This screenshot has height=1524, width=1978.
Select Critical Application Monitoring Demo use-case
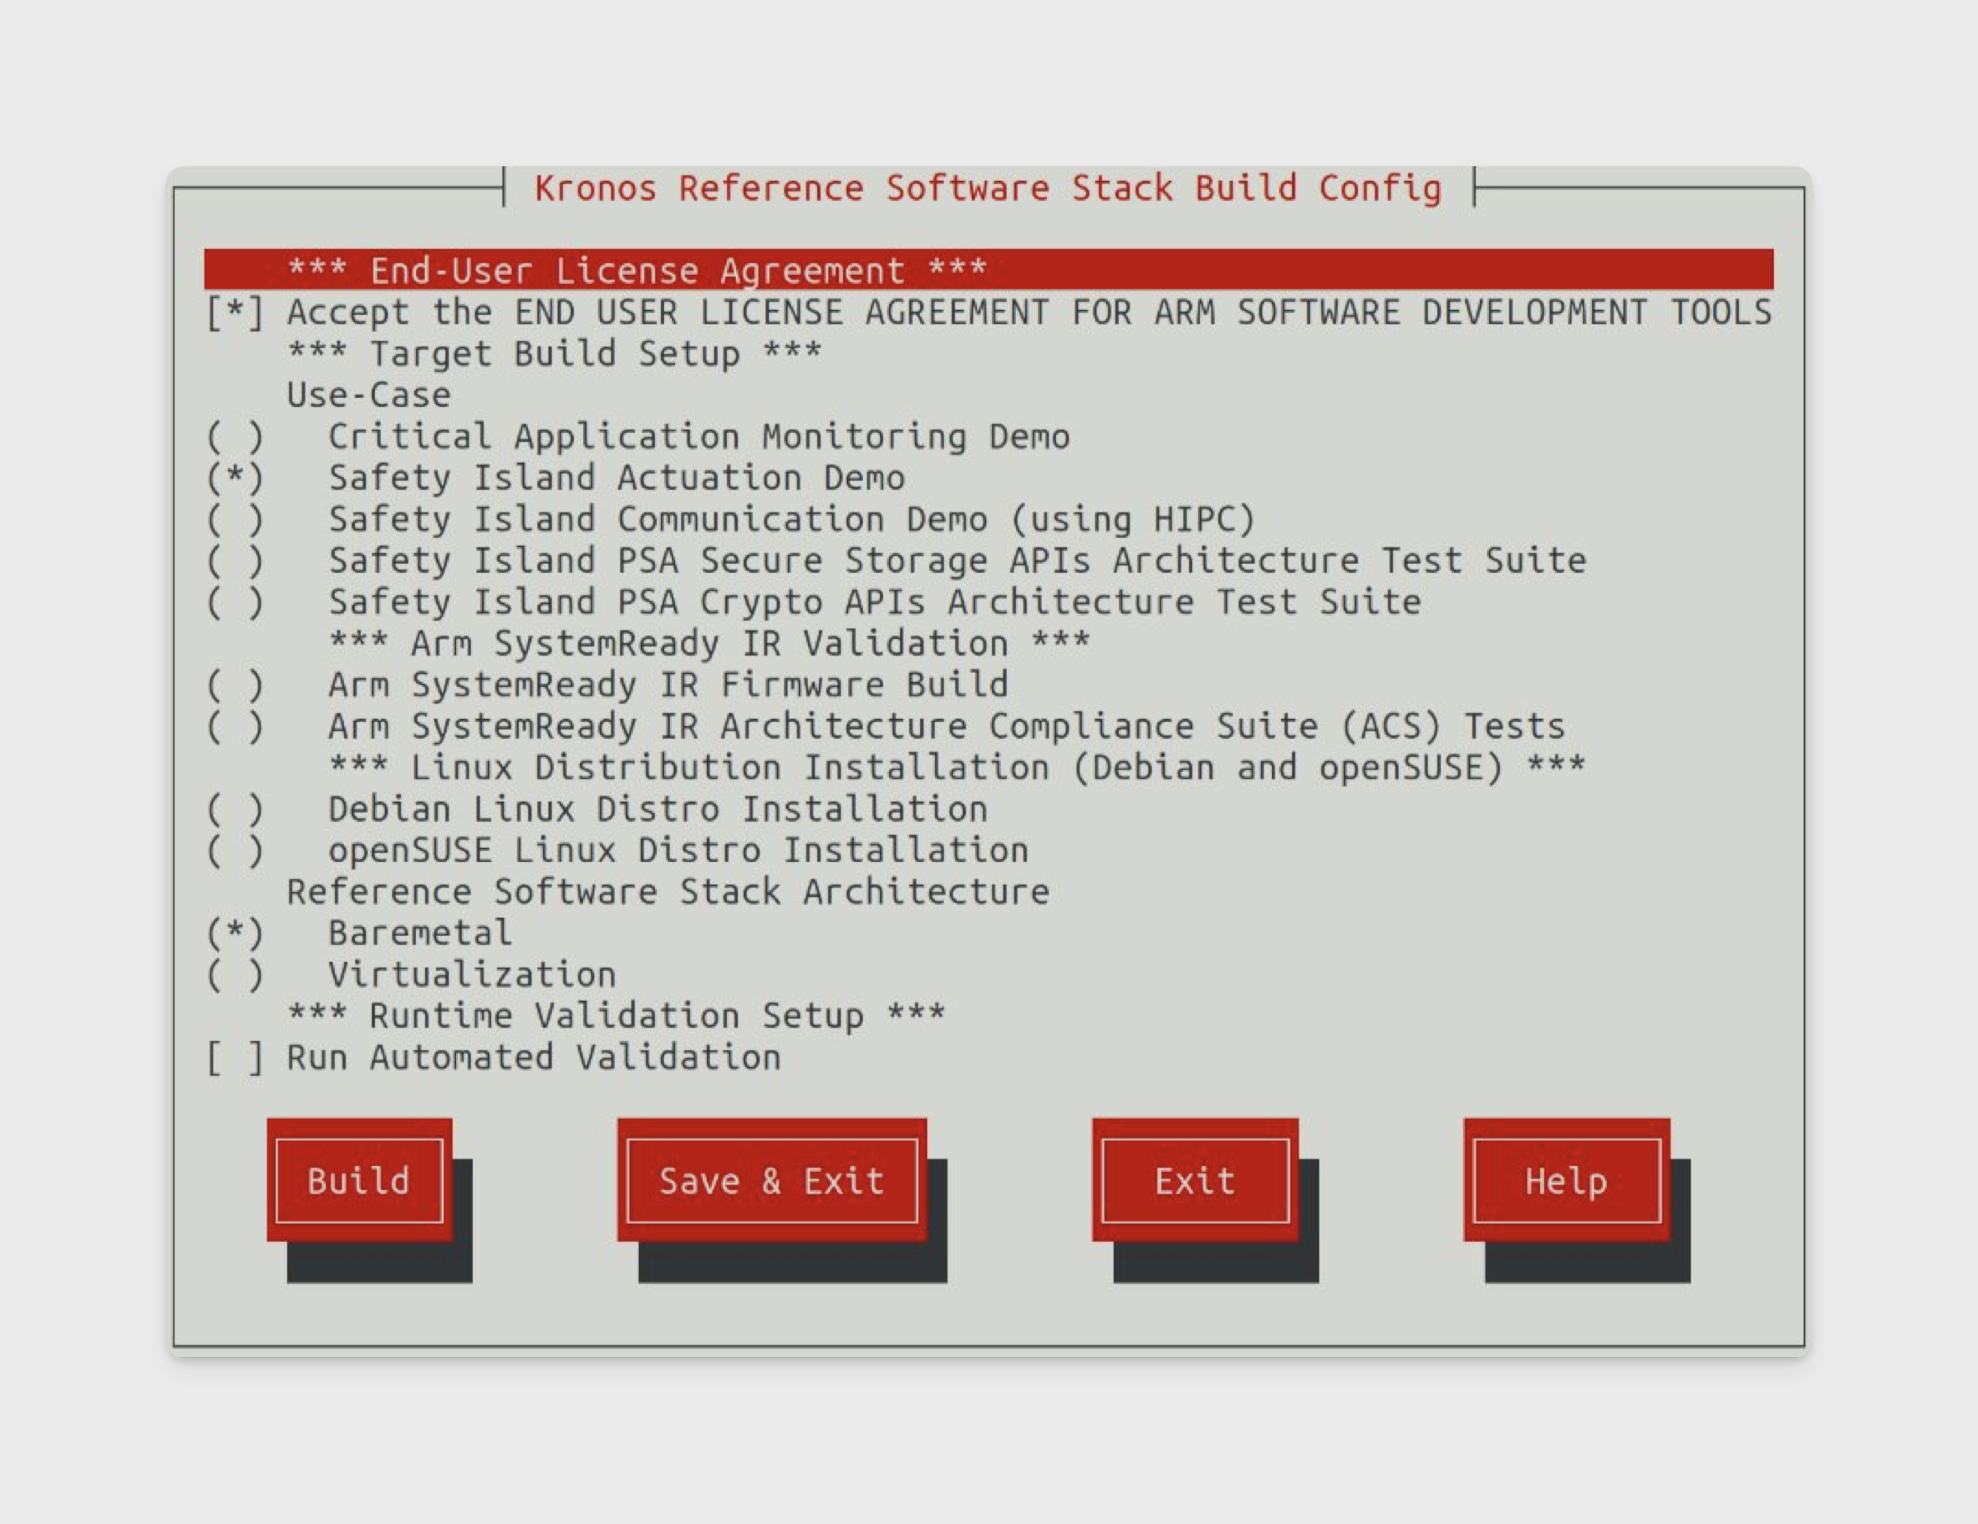click(235, 437)
